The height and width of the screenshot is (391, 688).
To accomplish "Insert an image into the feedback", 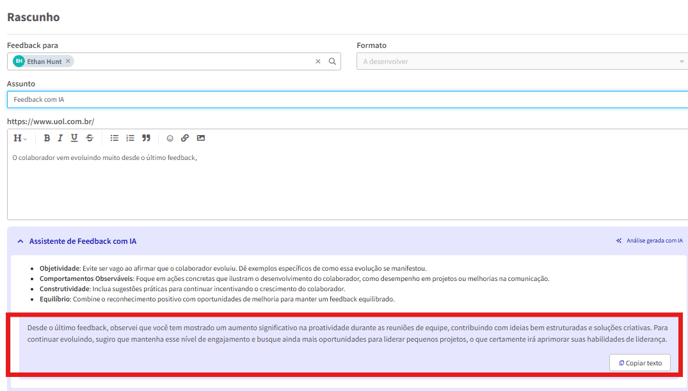I will pos(201,138).
